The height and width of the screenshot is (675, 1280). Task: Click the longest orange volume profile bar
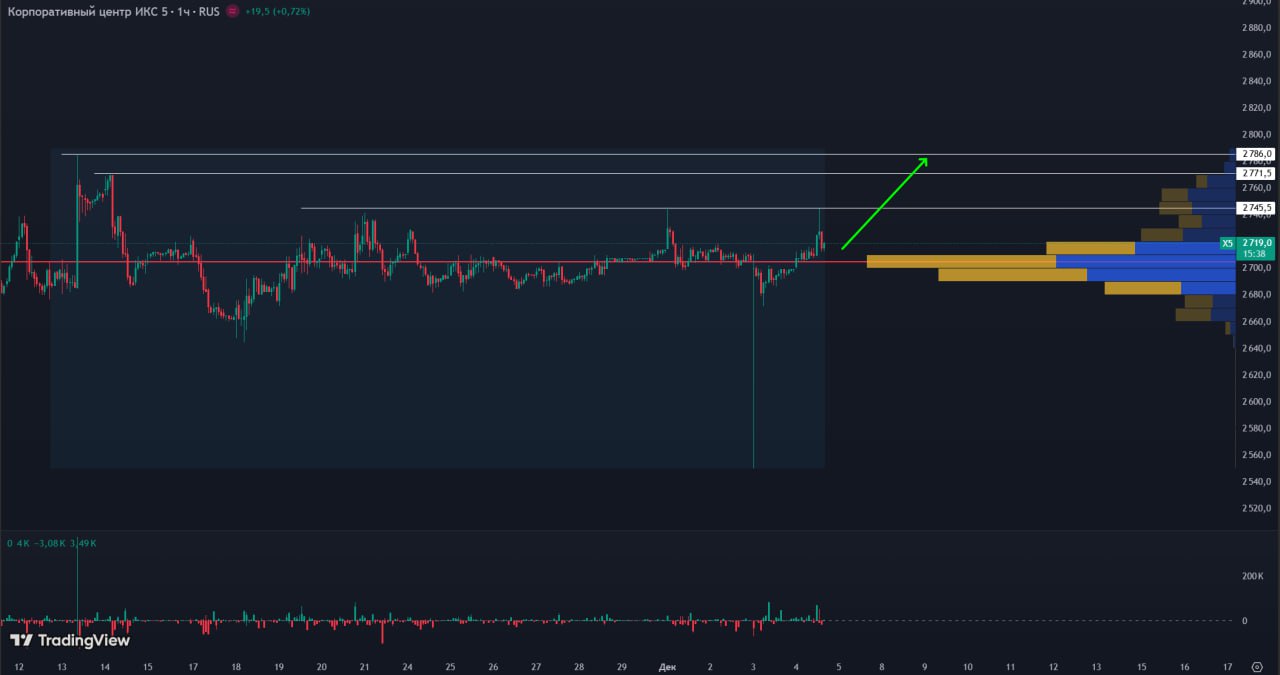960,261
